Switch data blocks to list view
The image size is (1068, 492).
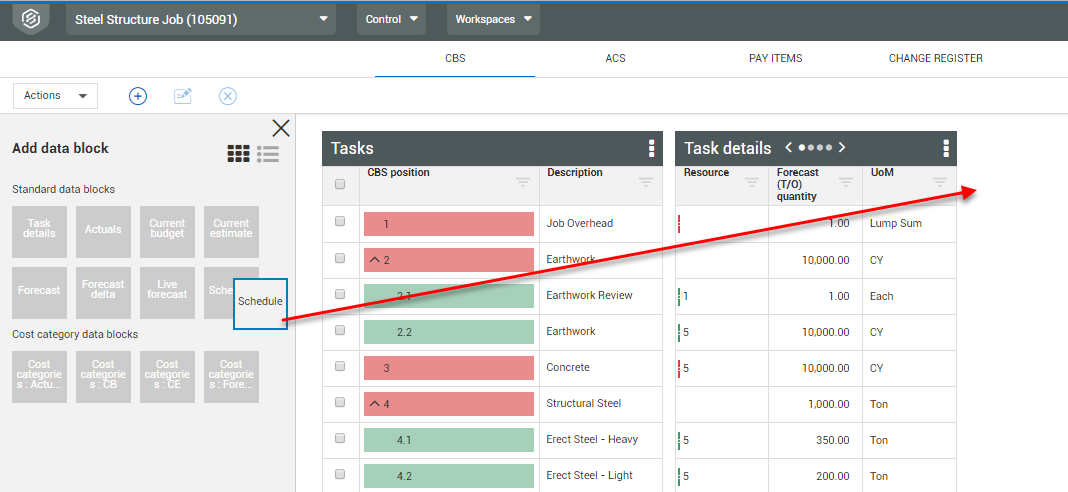pyautogui.click(x=267, y=154)
